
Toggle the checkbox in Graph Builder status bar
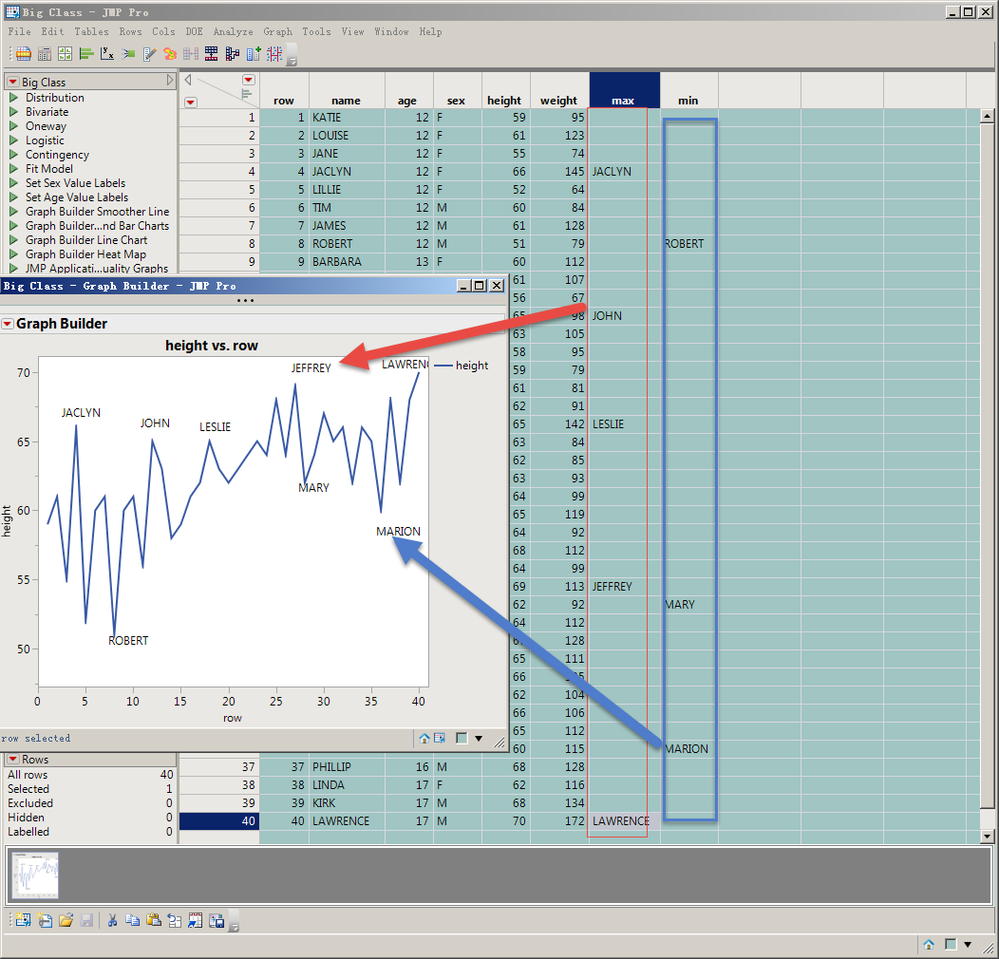tap(461, 739)
